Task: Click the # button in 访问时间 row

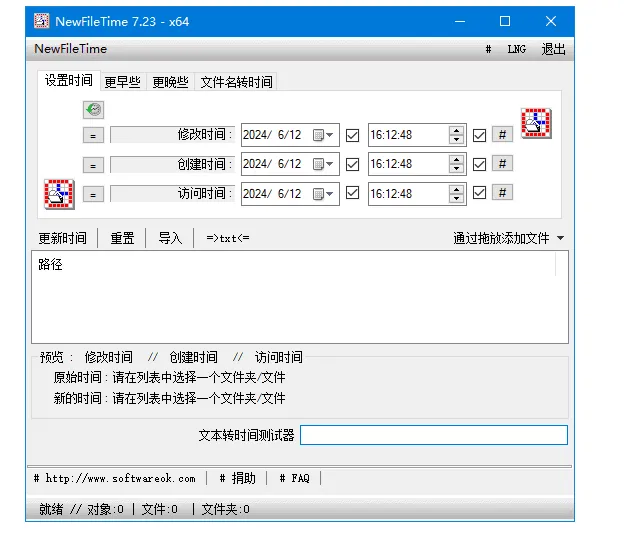Action: pyautogui.click(x=502, y=193)
